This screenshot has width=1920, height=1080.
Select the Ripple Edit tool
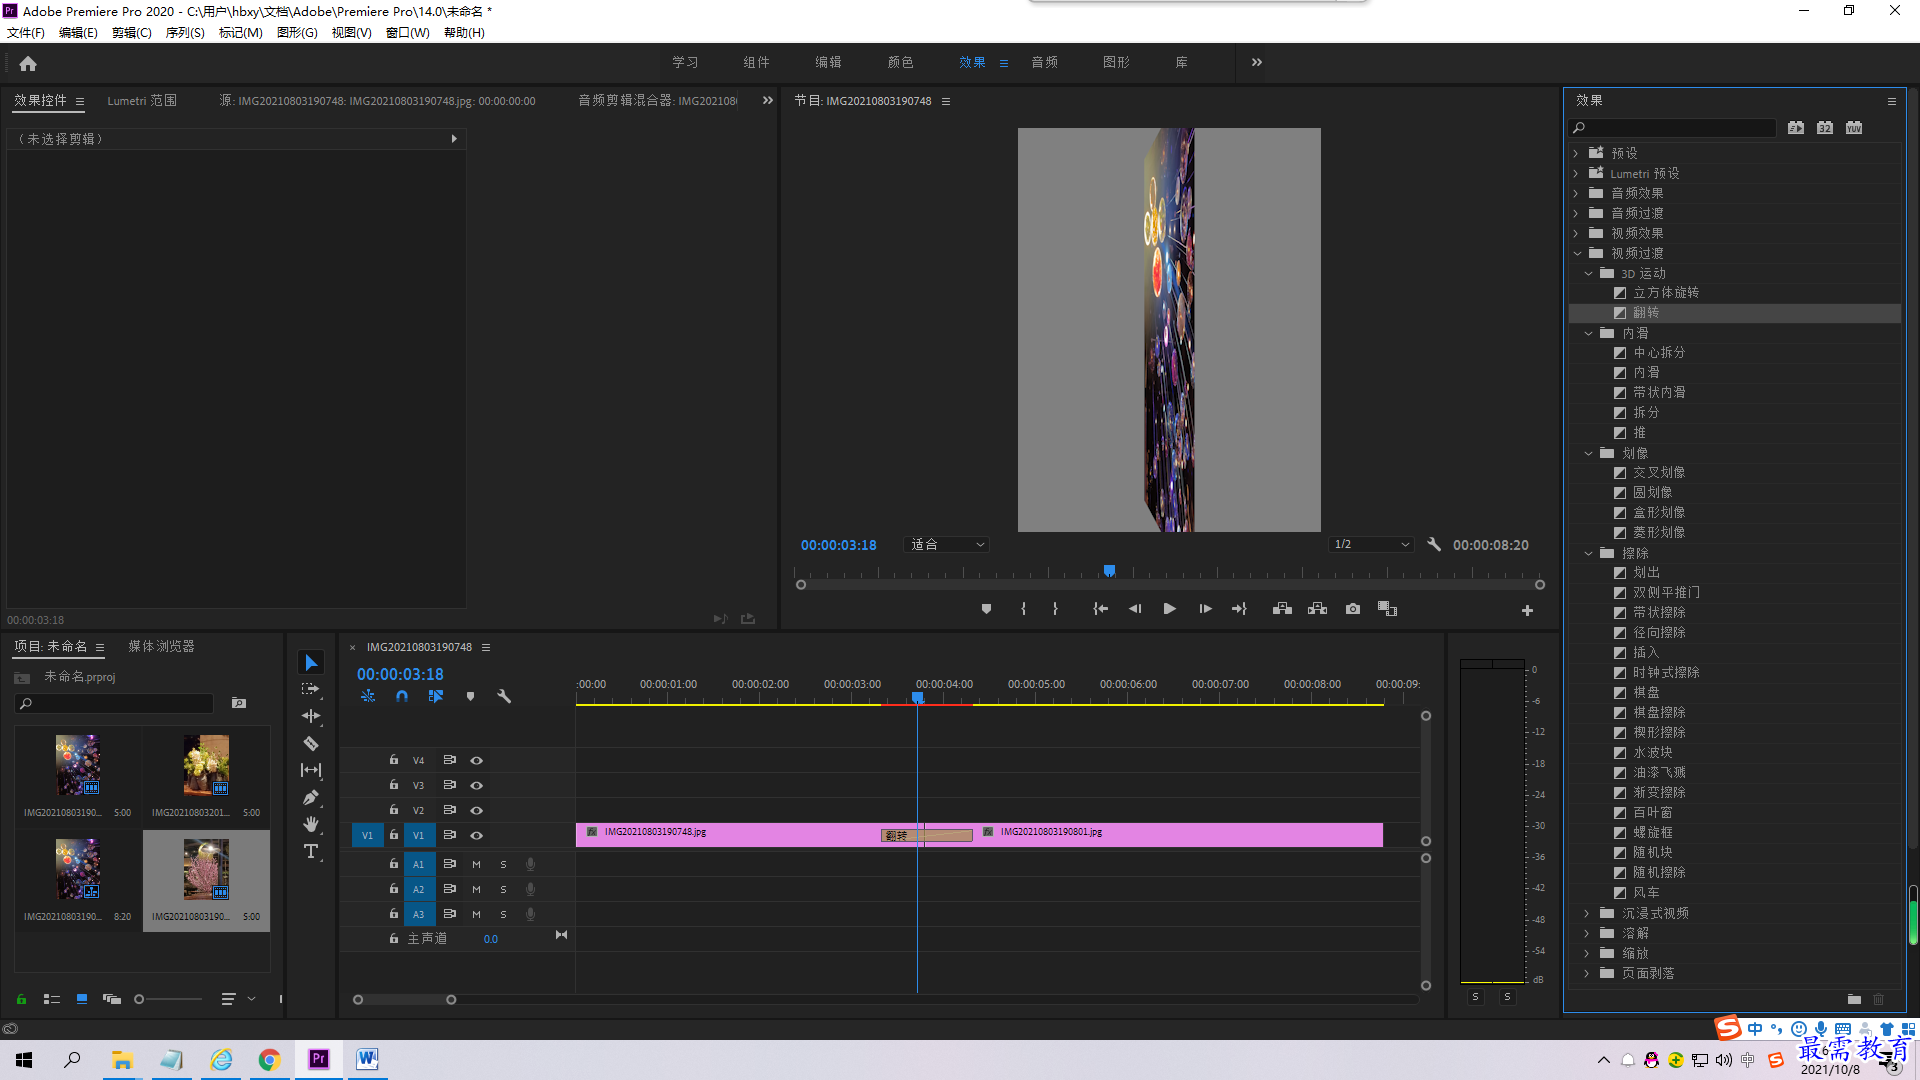311,716
